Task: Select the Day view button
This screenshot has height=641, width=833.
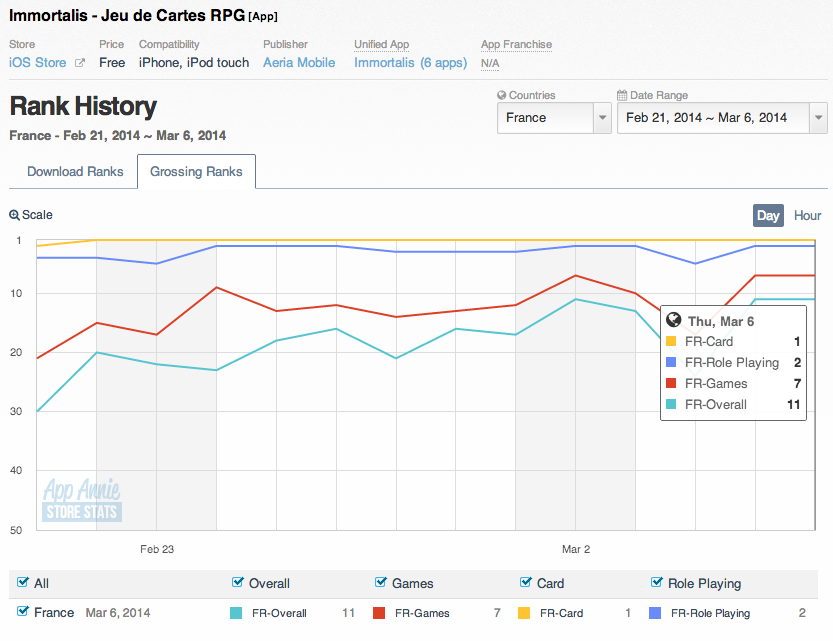Action: pyautogui.click(x=768, y=216)
